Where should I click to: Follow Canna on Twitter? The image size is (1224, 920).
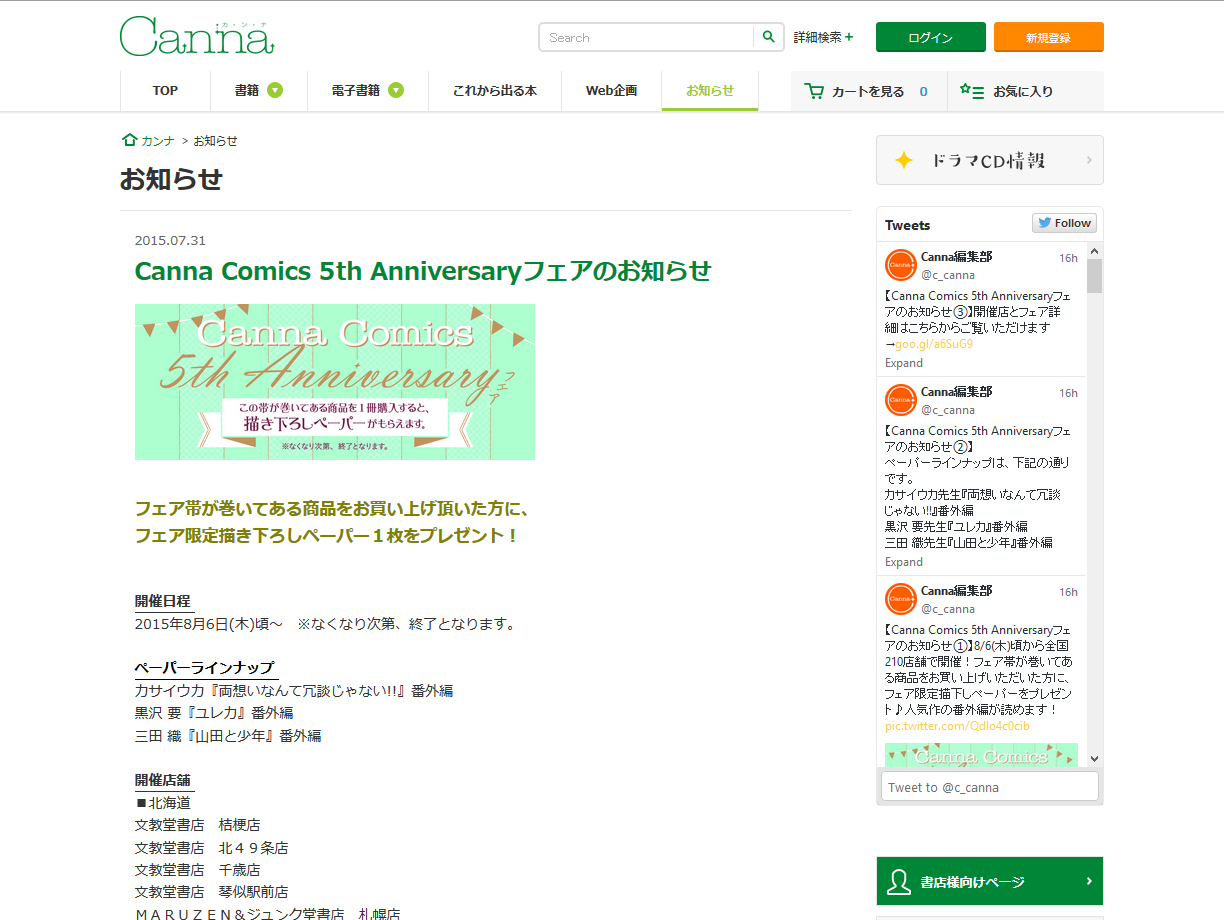(x=1064, y=223)
